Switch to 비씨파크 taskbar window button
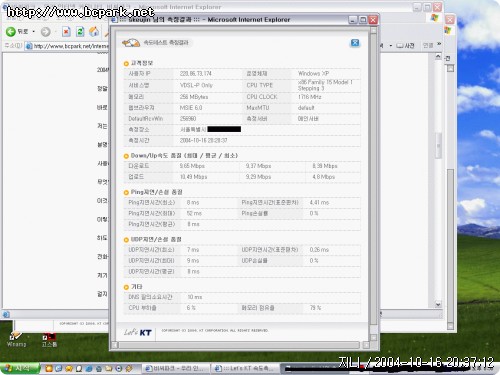500x375 pixels. tap(177, 369)
